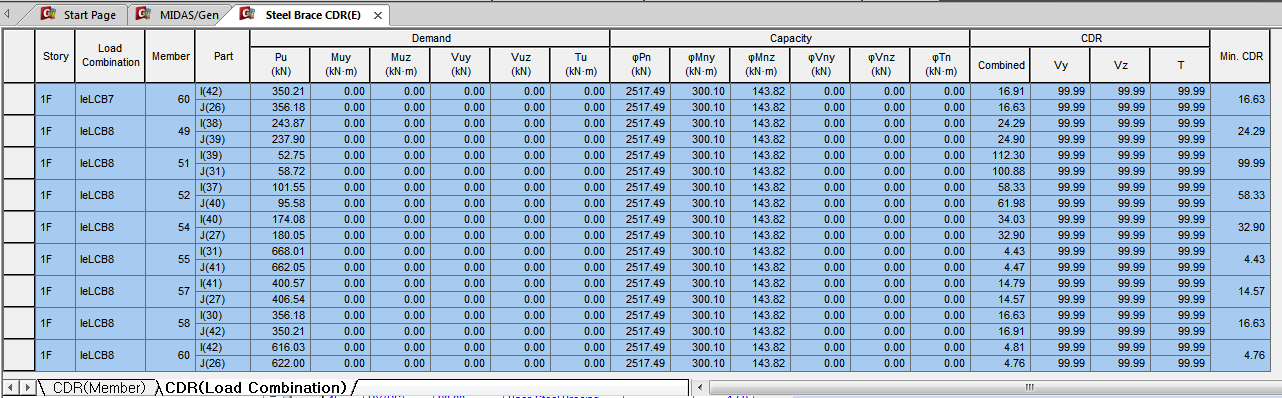The height and width of the screenshot is (398, 1282).
Task: Click the φPn (kN) column header
Action: coord(641,64)
